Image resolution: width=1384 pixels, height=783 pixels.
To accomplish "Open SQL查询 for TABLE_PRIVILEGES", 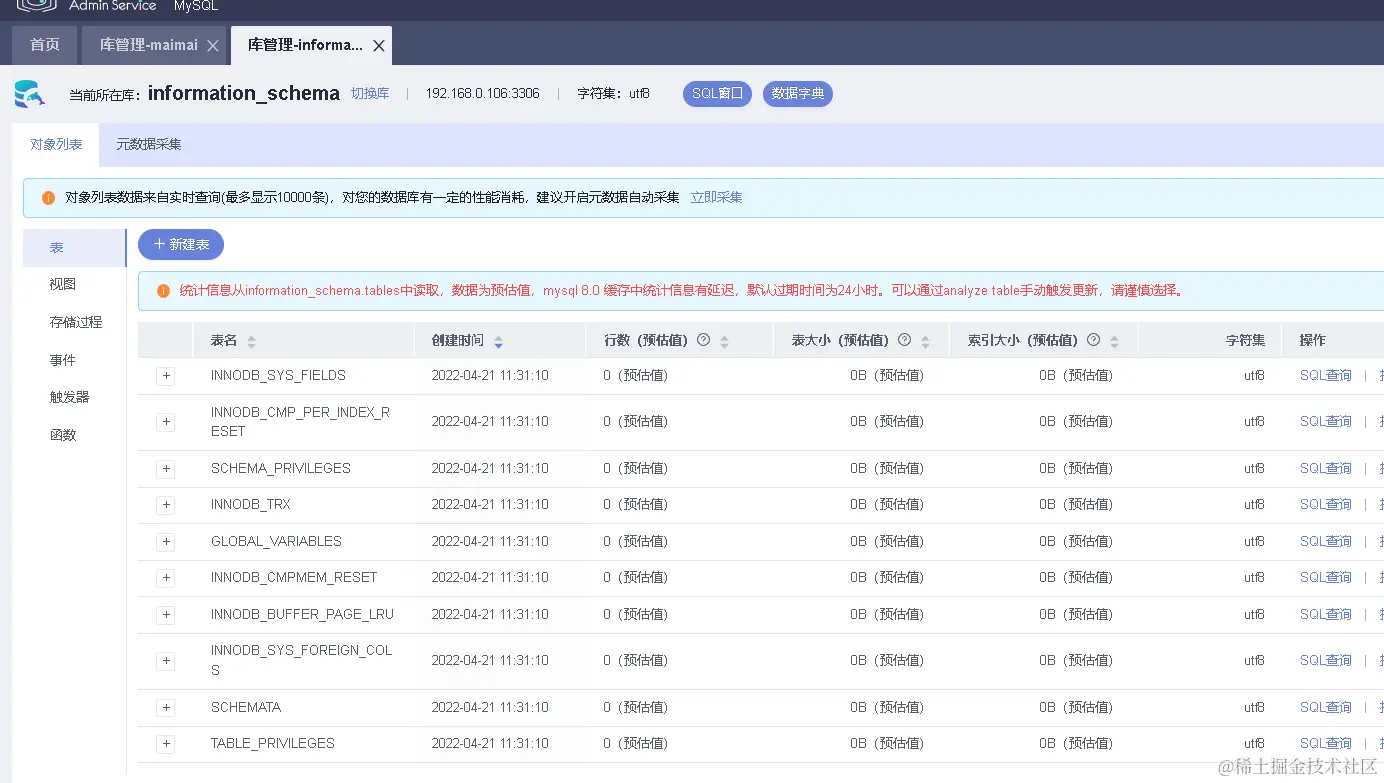I will tap(1326, 744).
